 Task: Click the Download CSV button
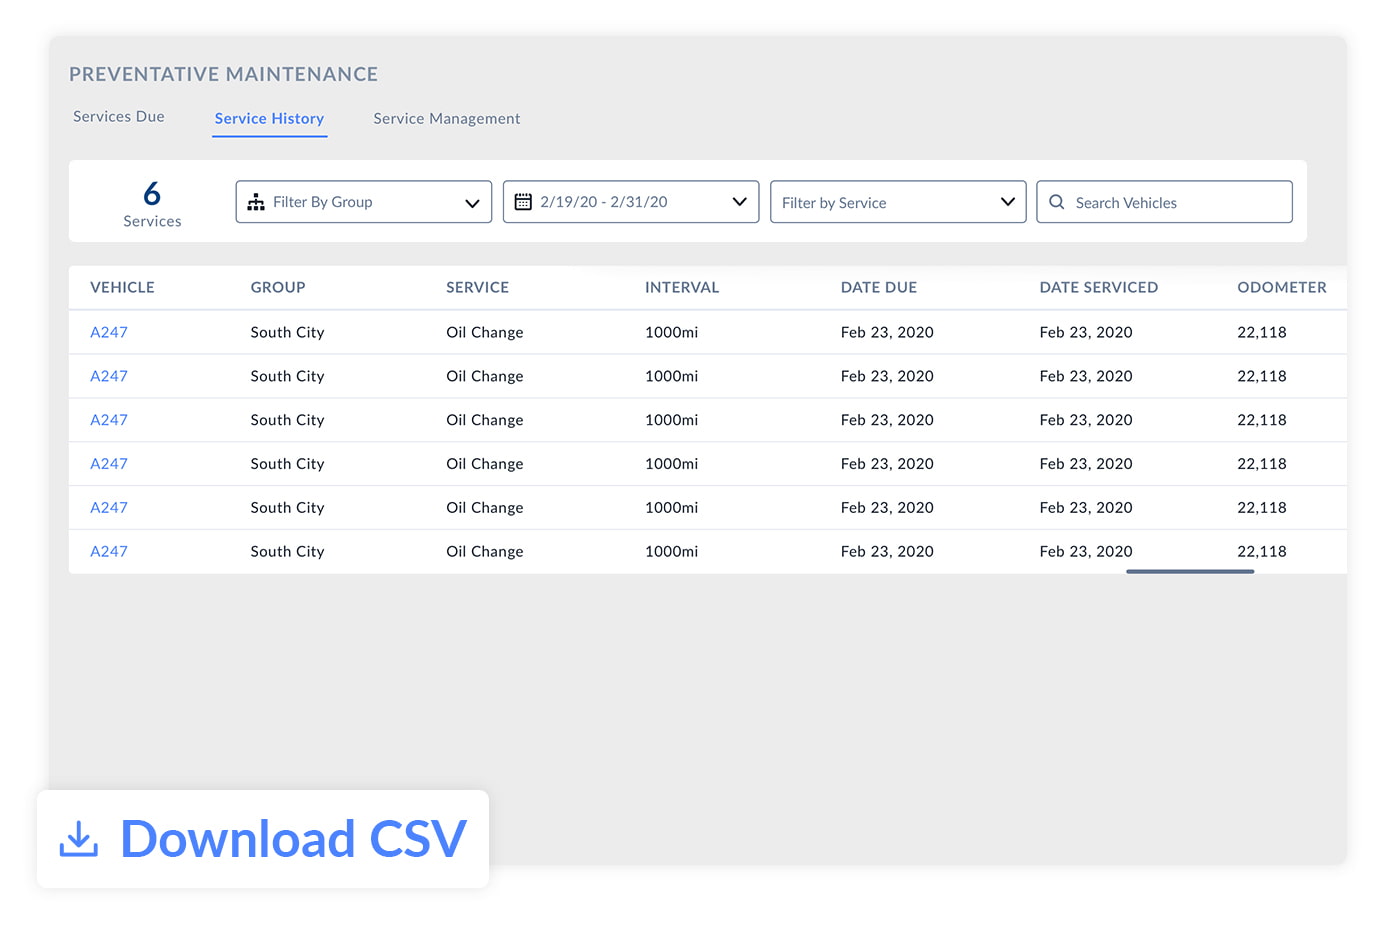pyautogui.click(x=263, y=839)
